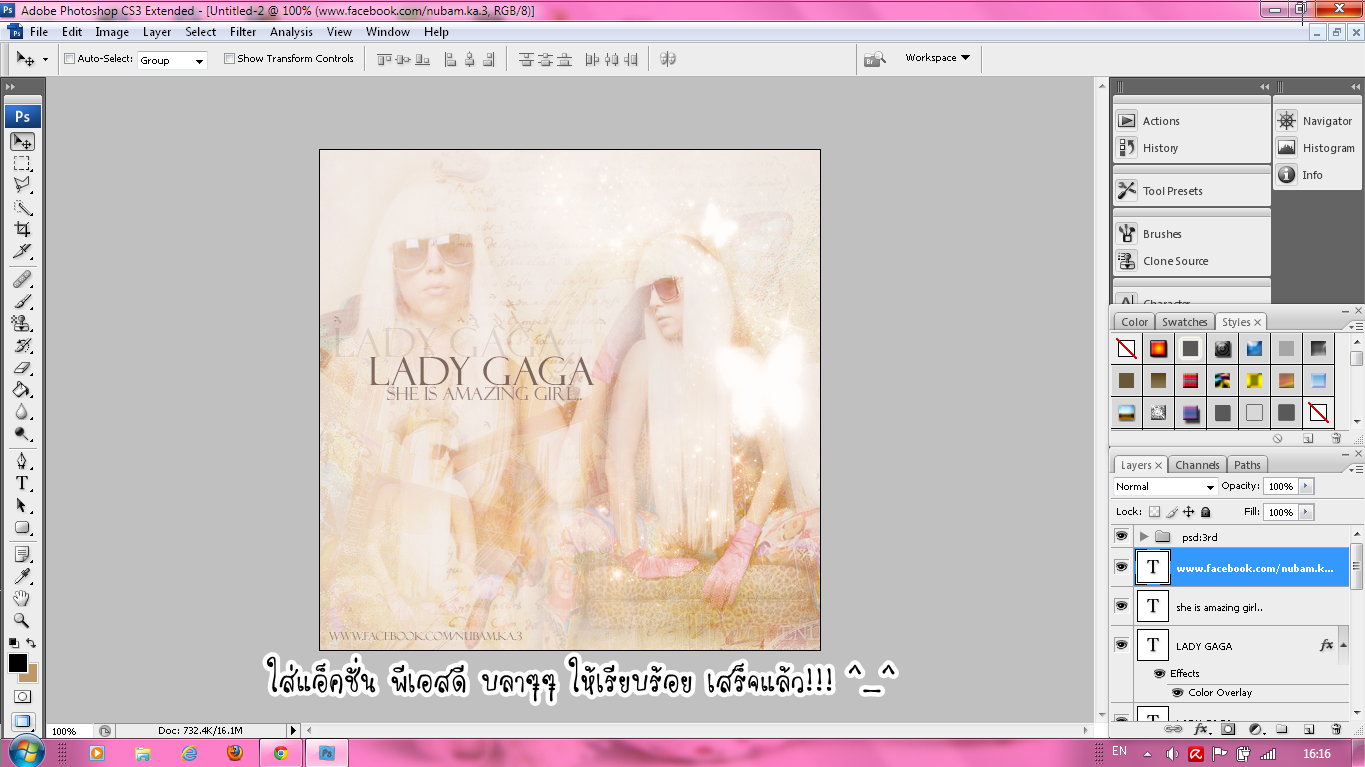
Task: Choose the Blur tool
Action: click(22, 412)
